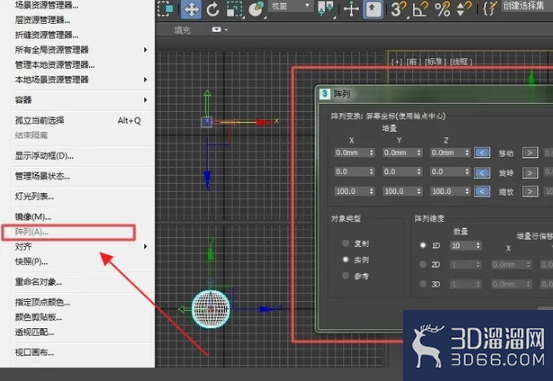Click the 移动 X increment spinner arrows

click(371, 152)
